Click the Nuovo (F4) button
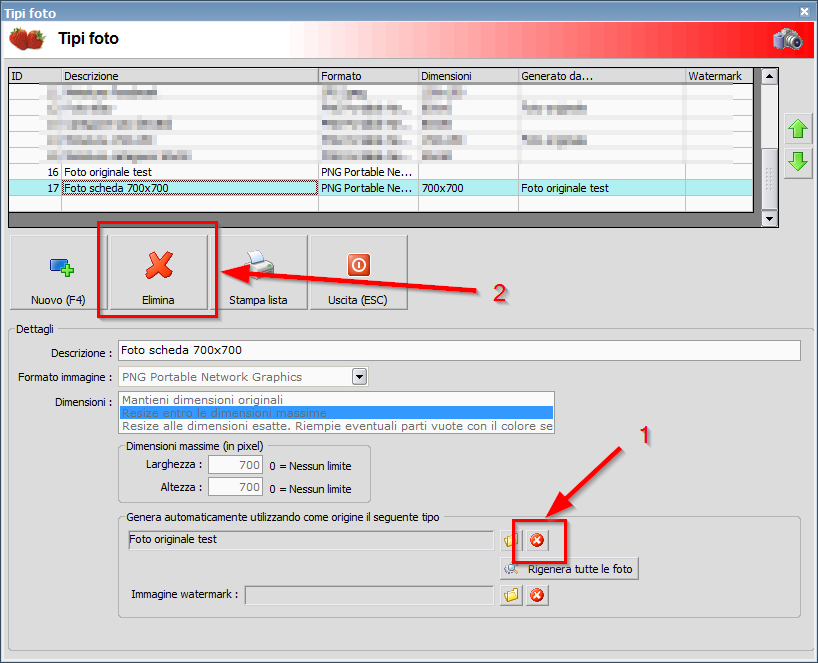818x663 pixels. [58, 273]
